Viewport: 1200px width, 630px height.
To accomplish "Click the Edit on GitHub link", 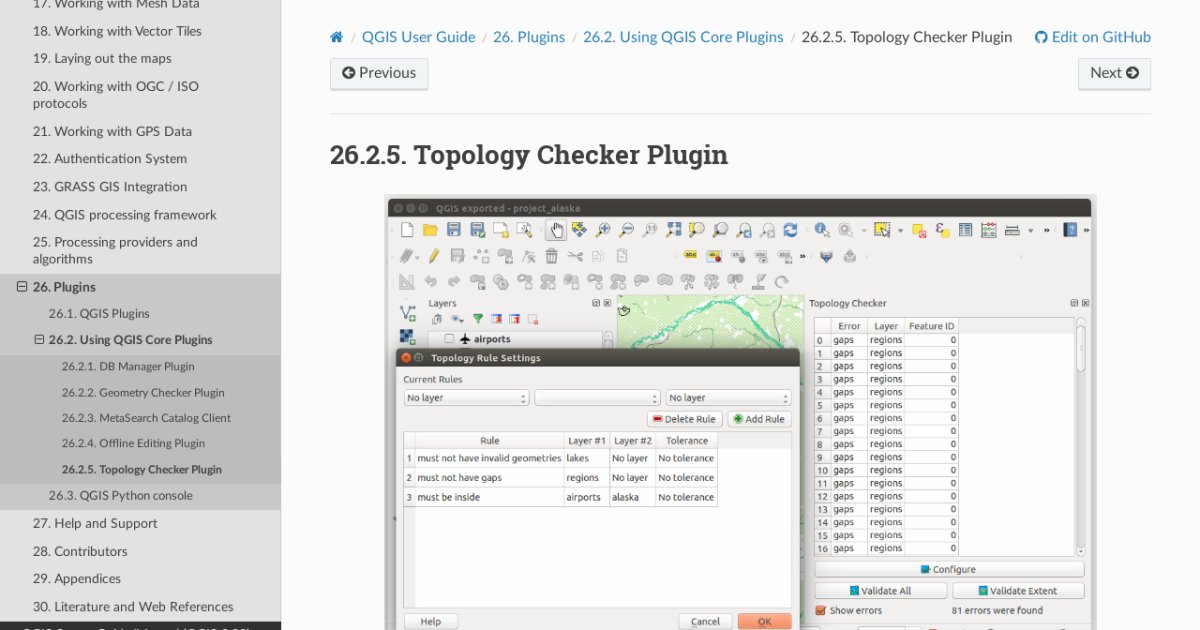I will [1092, 37].
